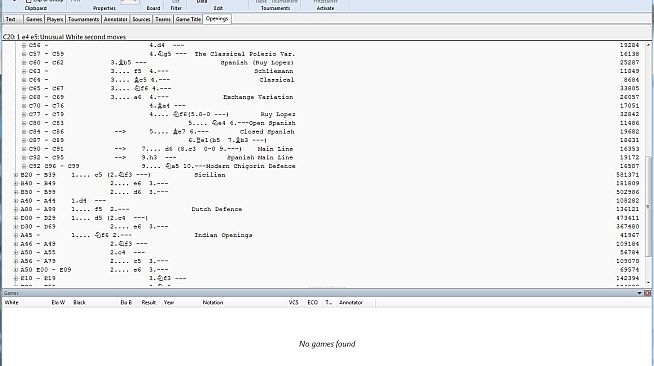Sort games by Year column
654x366 pixels.
click(181, 303)
